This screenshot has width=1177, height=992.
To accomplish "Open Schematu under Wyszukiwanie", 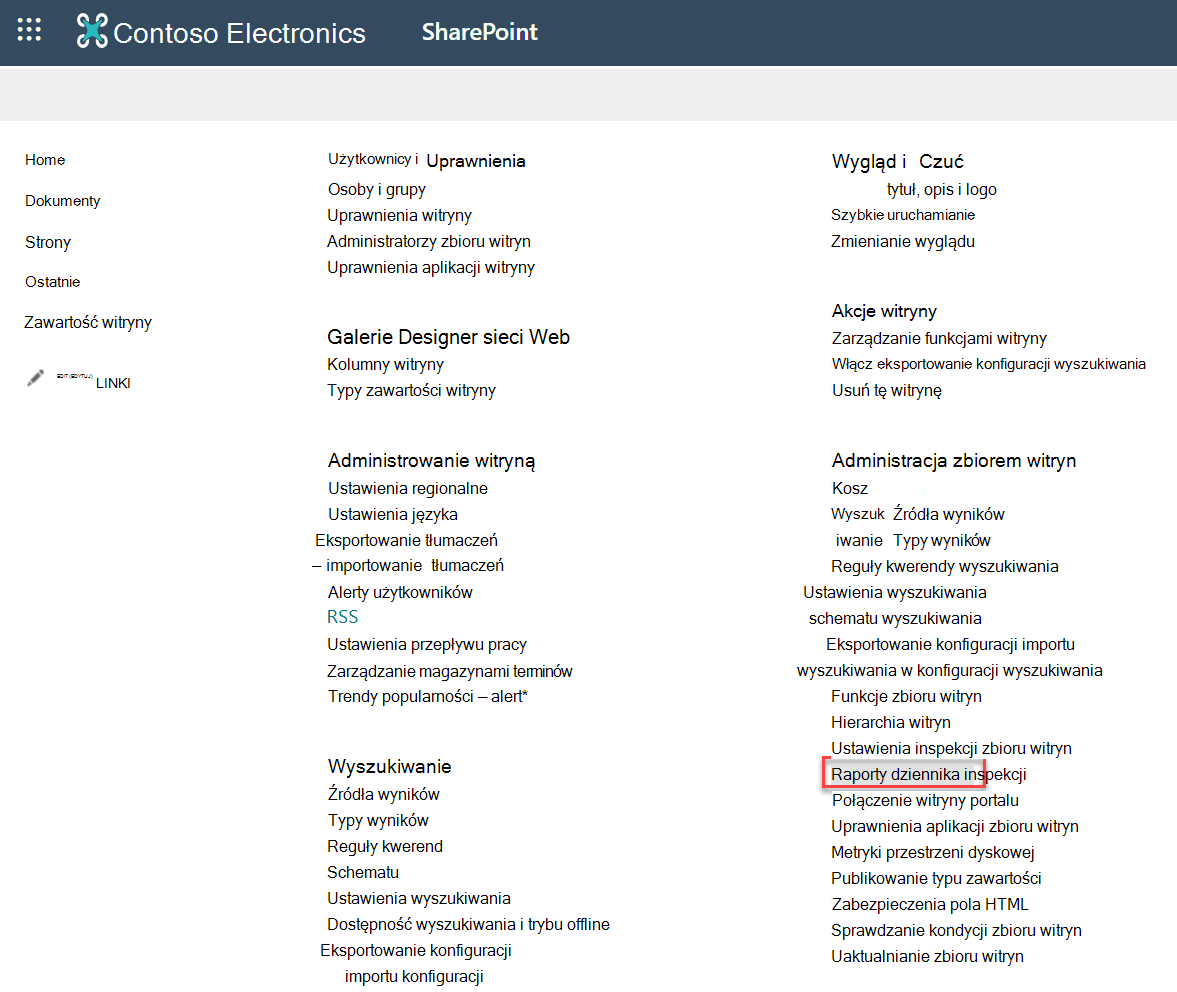I will [x=363, y=873].
